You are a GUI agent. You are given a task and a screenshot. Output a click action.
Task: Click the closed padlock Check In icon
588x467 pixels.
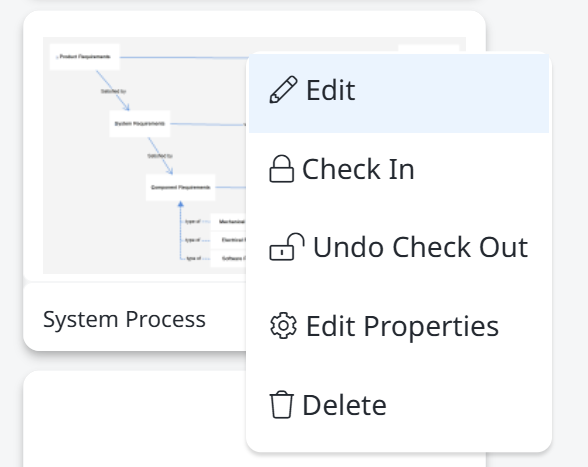[281, 169]
